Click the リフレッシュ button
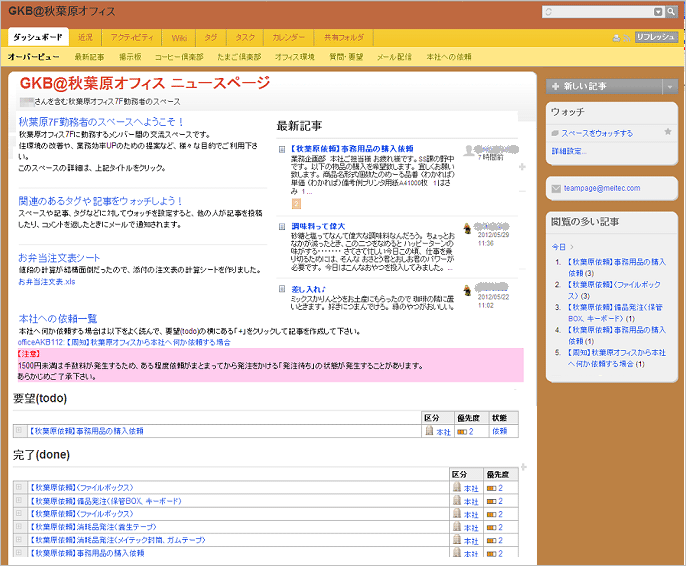686x566 pixels. (x=656, y=37)
